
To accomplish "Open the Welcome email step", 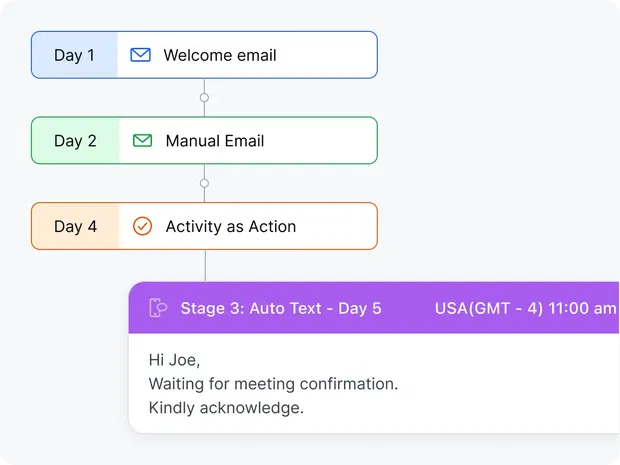I will 204,55.
